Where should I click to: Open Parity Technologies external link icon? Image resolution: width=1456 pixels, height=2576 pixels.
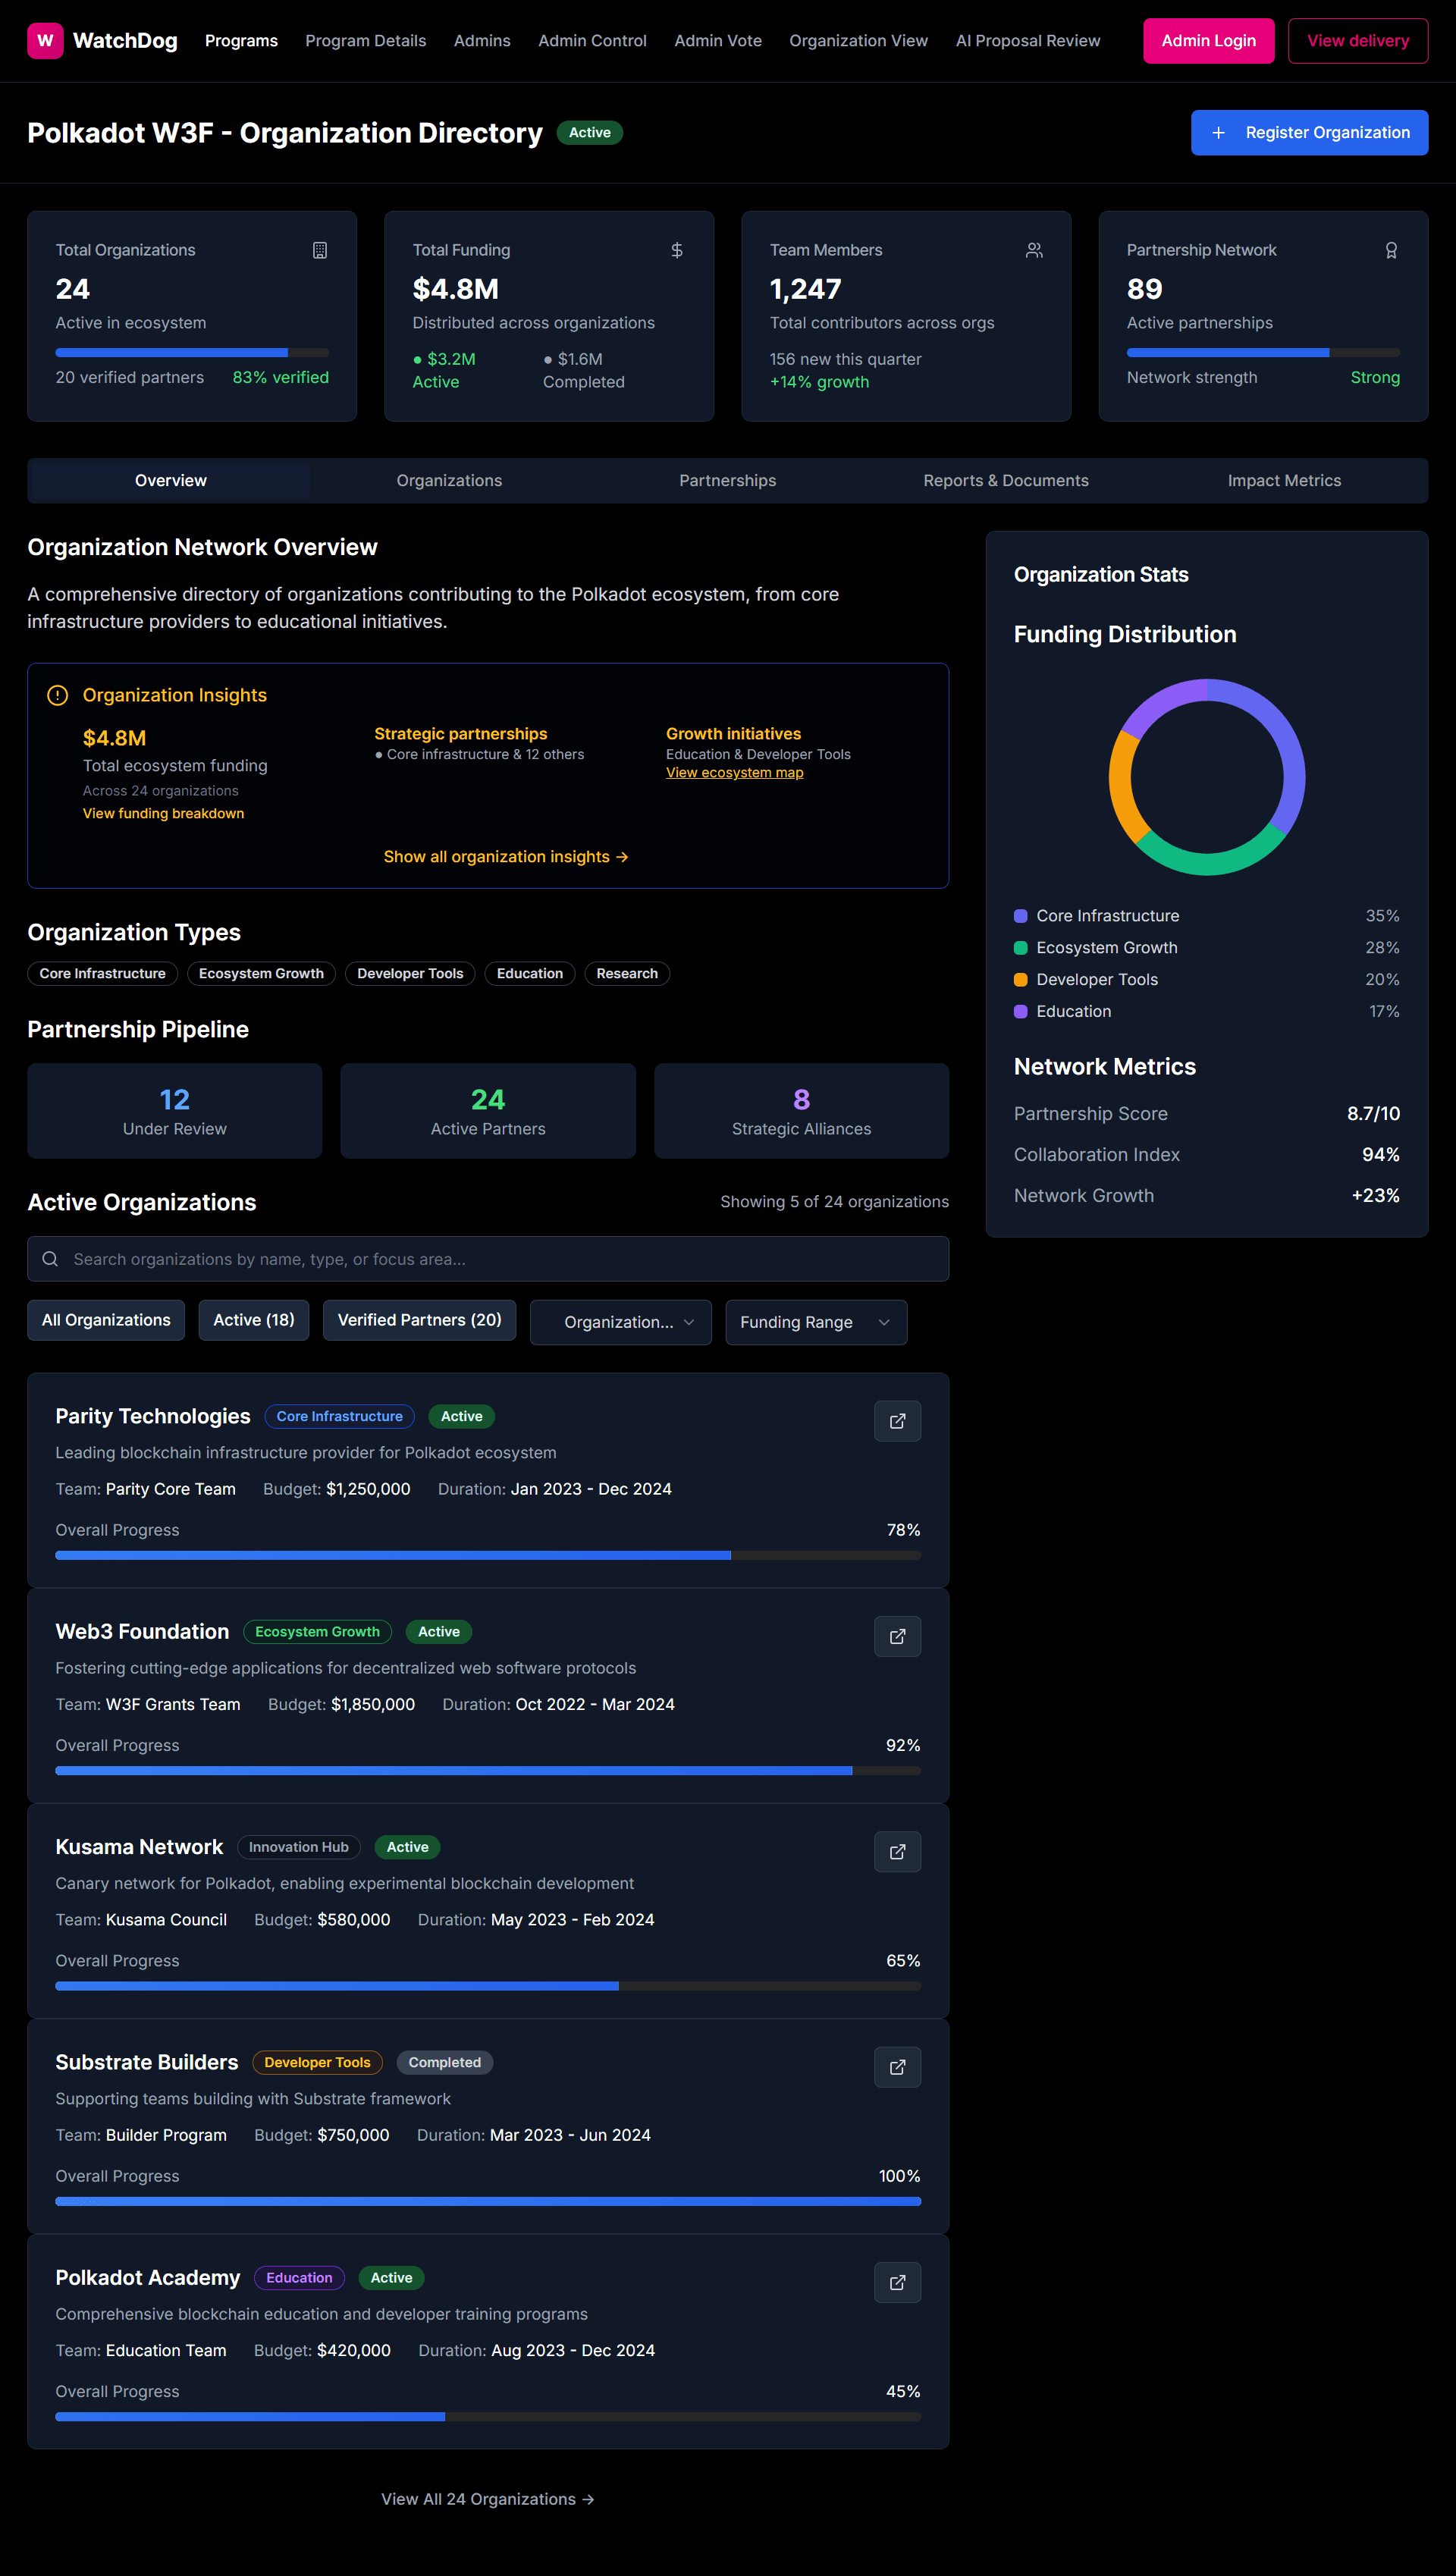click(897, 1420)
